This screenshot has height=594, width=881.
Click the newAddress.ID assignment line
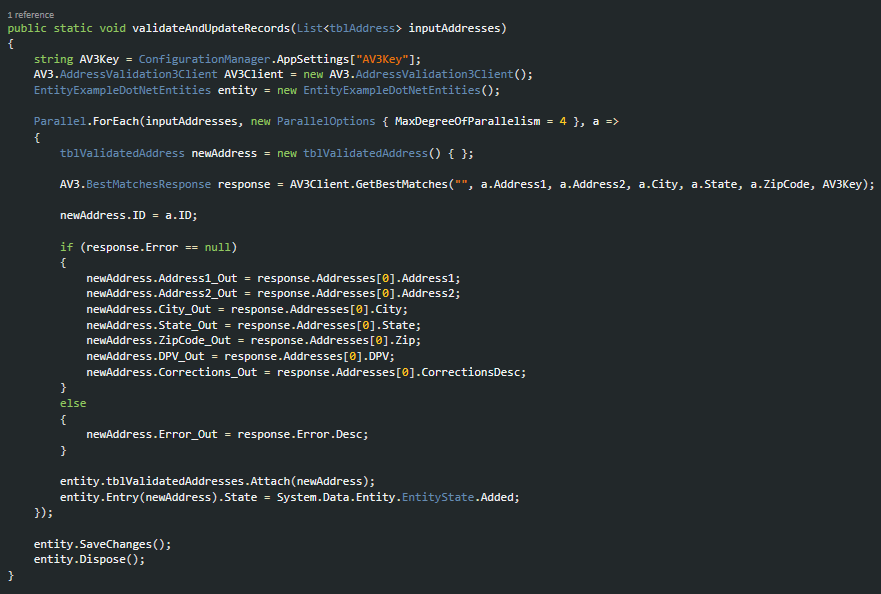click(x=129, y=215)
